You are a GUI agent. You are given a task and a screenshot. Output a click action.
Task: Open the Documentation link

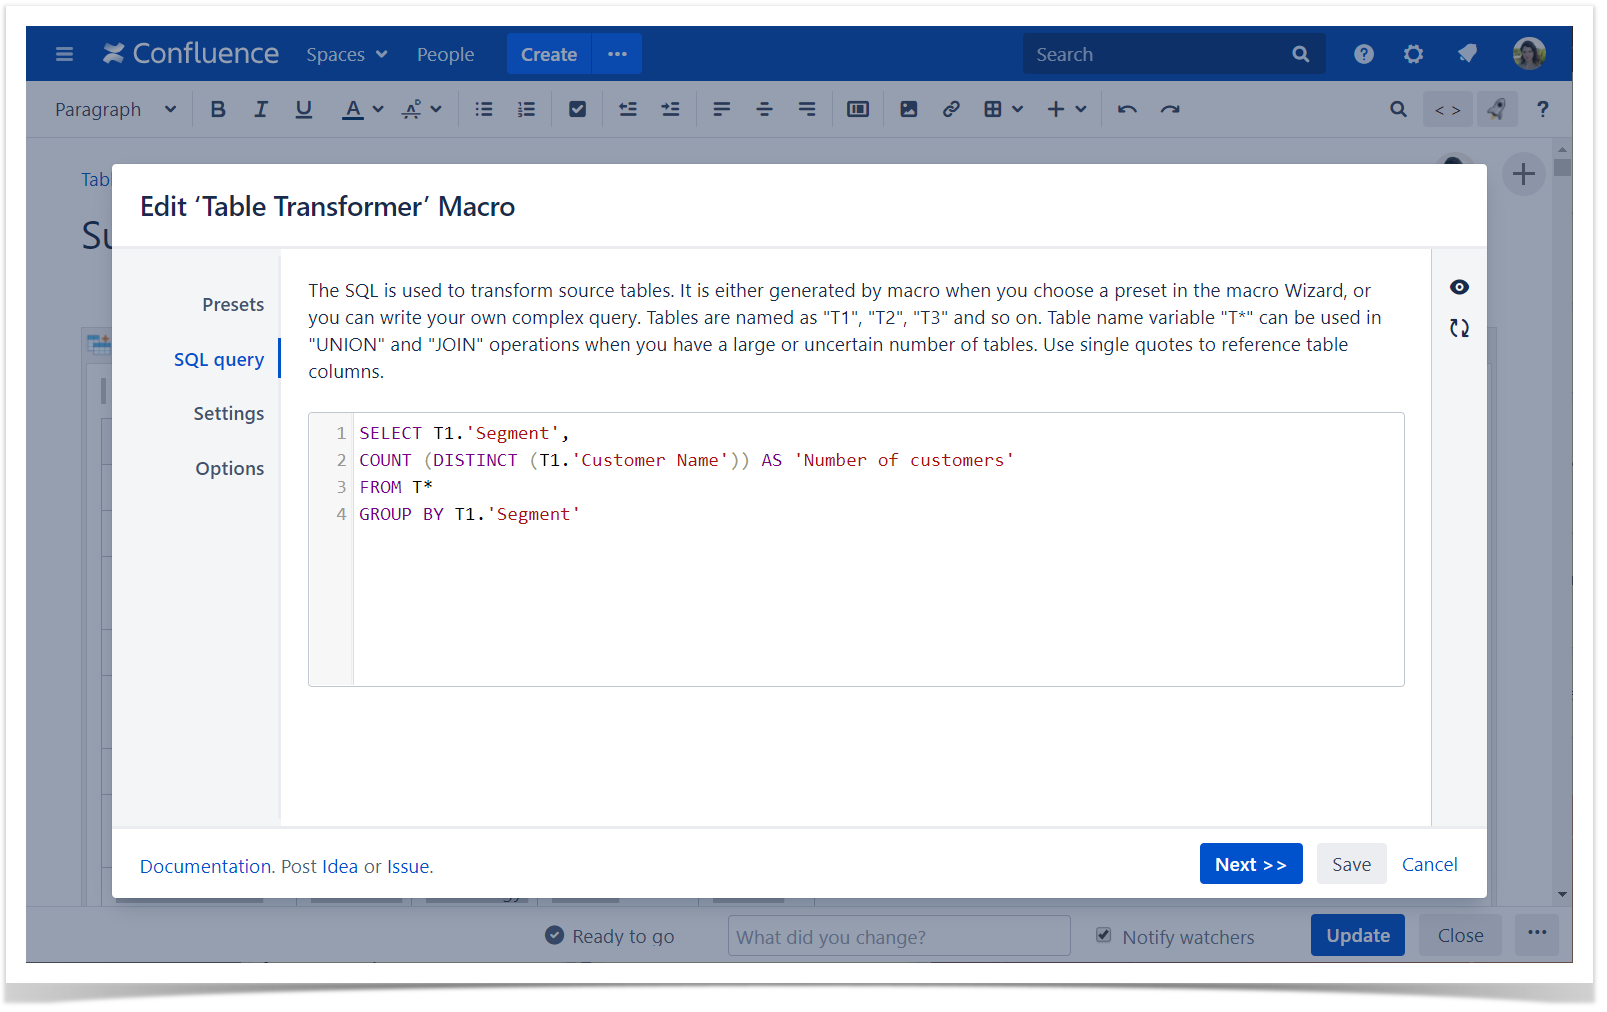point(205,867)
